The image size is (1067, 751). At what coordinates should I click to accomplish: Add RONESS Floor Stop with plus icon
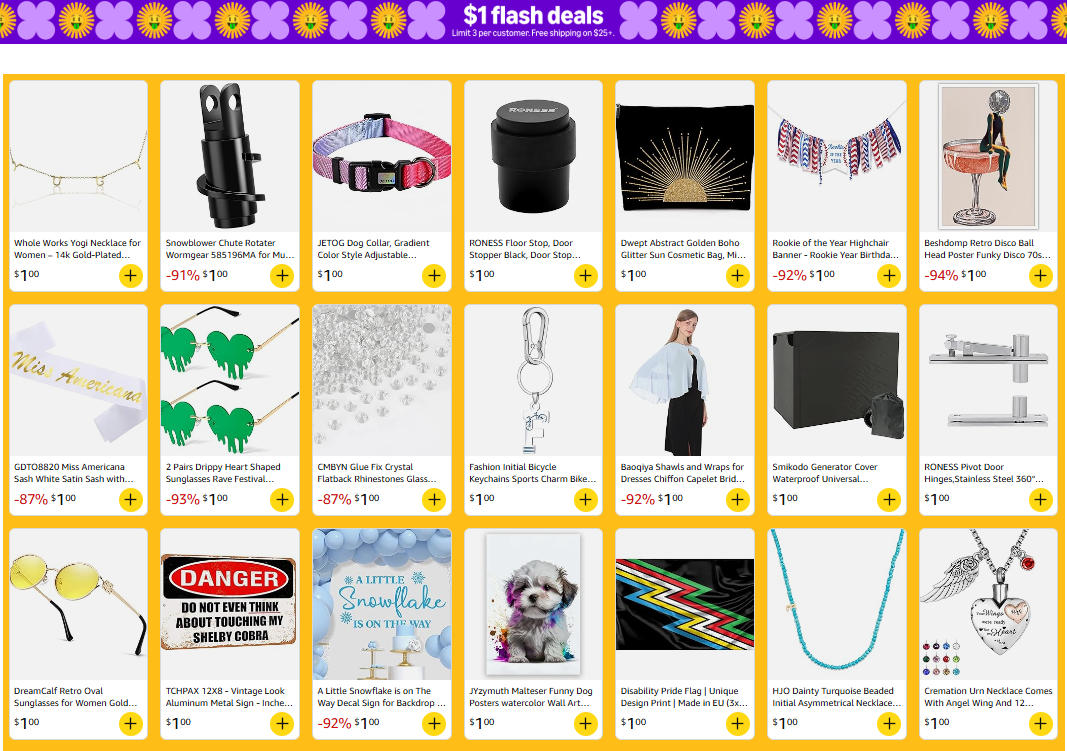point(585,276)
